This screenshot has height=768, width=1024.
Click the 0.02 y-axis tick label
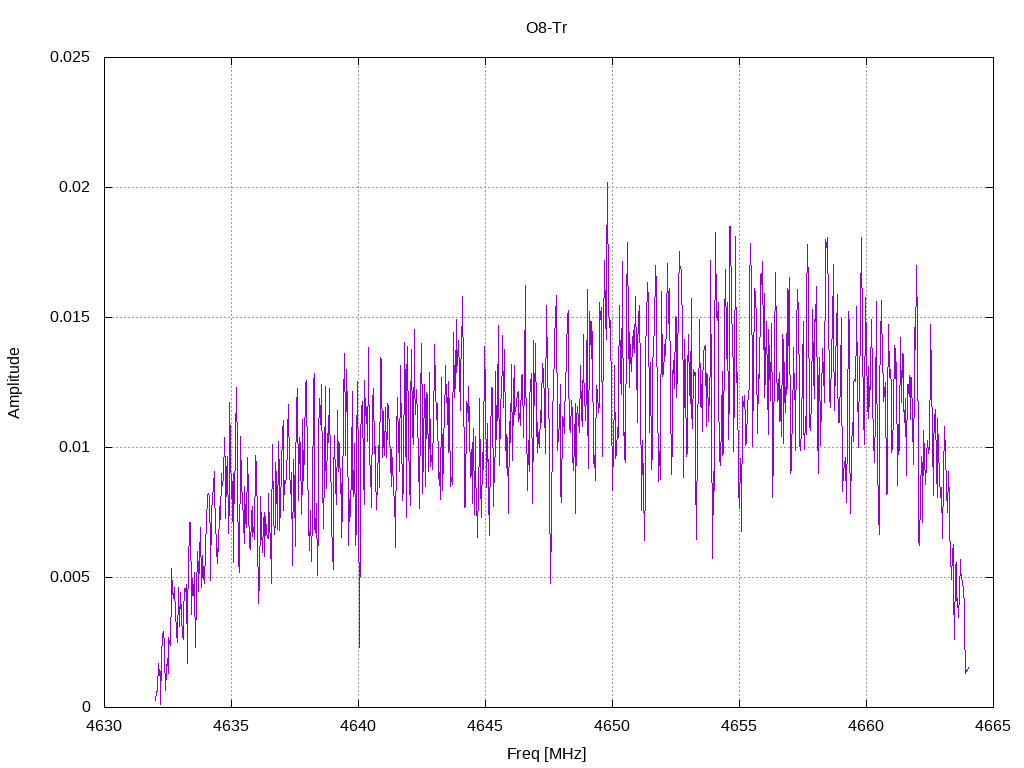74,187
